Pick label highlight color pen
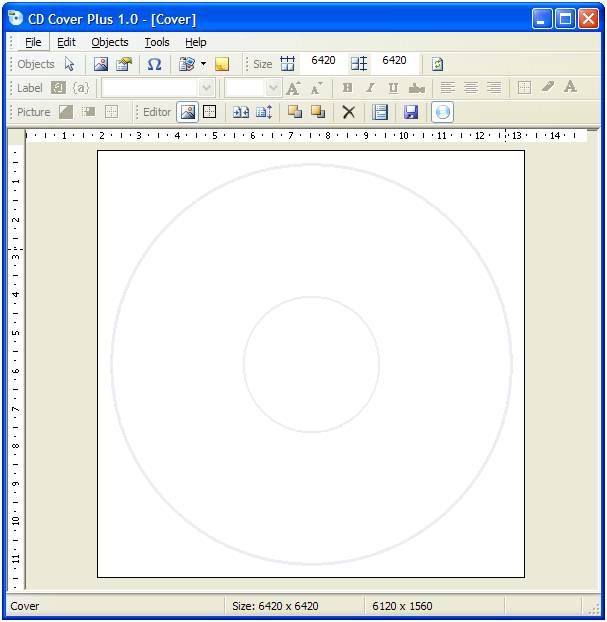Image resolution: width=607 pixels, height=622 pixels. 548,87
